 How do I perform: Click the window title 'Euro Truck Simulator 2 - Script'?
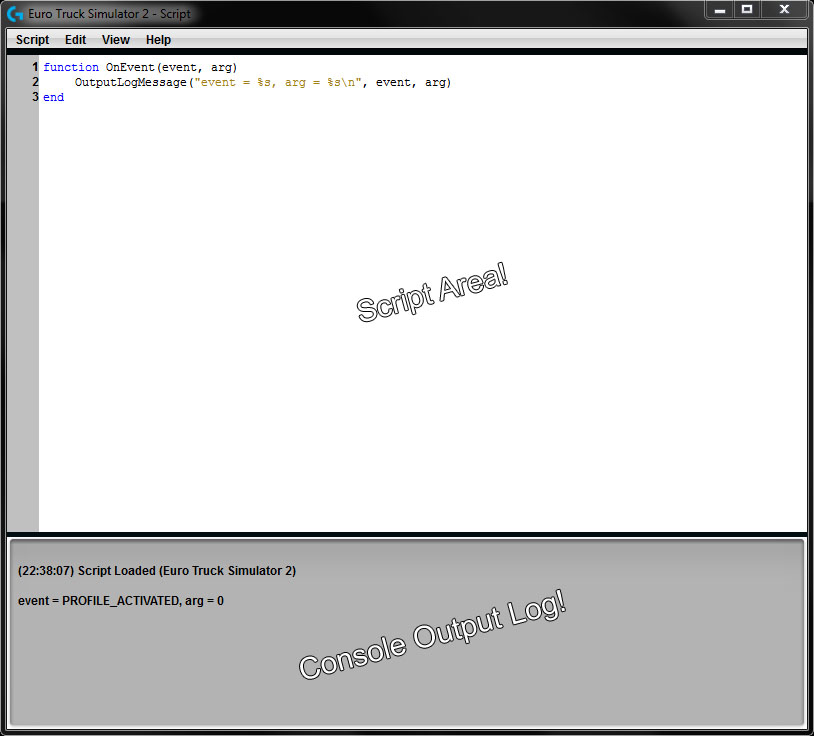click(x=109, y=14)
